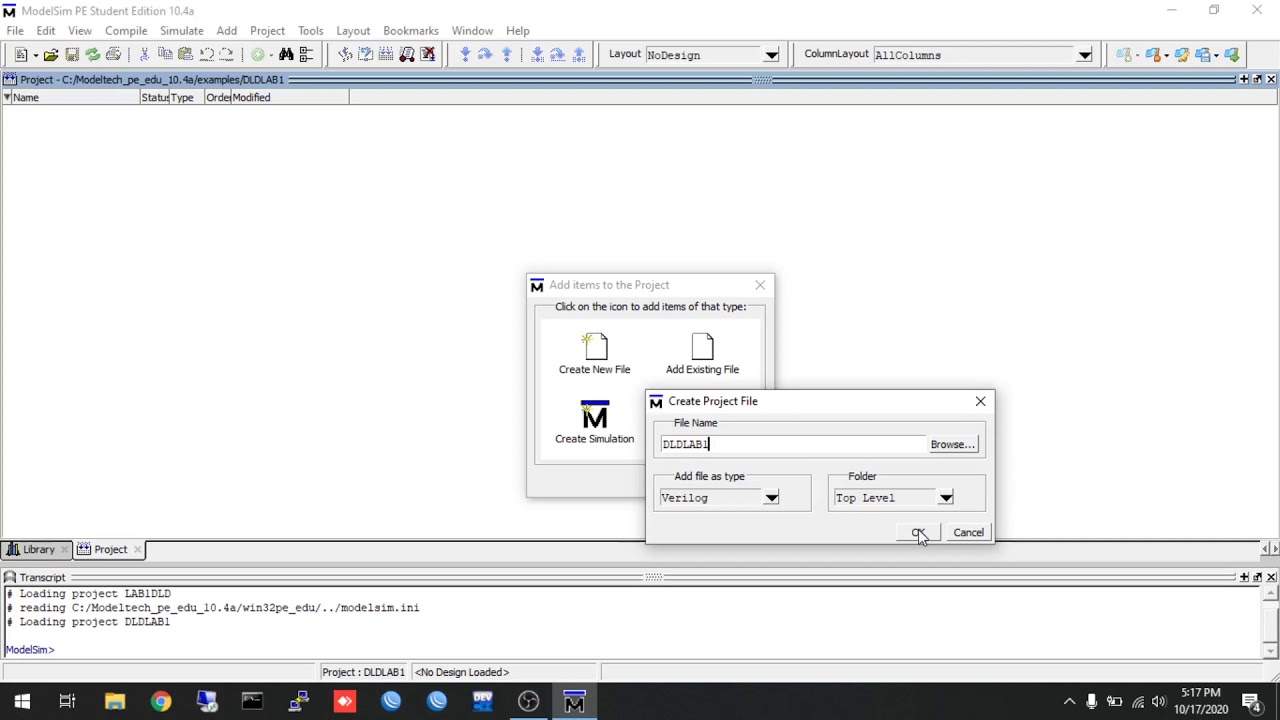
Task: Click the Compile toolbar icon
Action: tap(345, 55)
